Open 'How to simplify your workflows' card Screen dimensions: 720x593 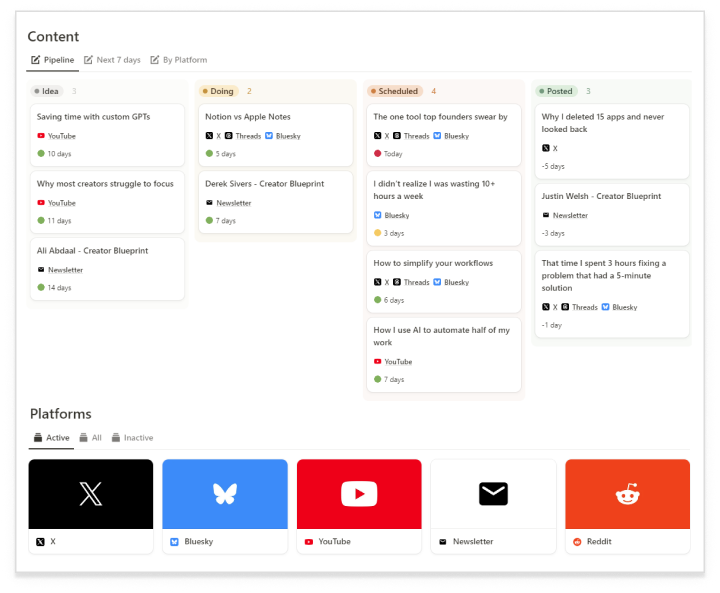coord(444,281)
